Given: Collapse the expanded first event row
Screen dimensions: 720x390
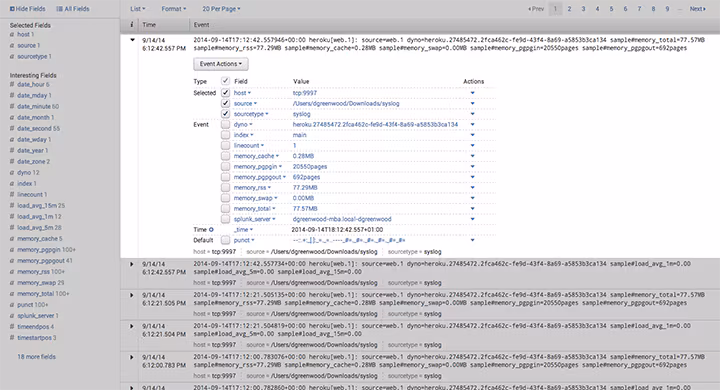Looking at the screenshot, I should (132, 40).
